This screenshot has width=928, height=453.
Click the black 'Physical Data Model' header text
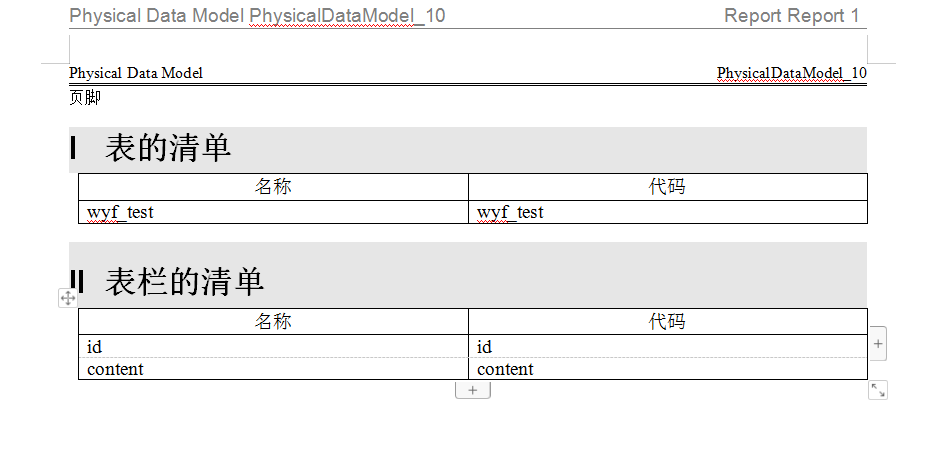point(136,73)
